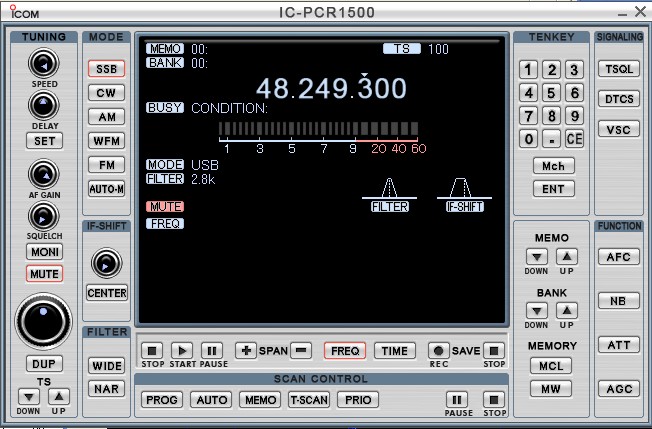The height and width of the screenshot is (429, 652).
Task: Center the IF shift with CENTER
Action: point(107,293)
